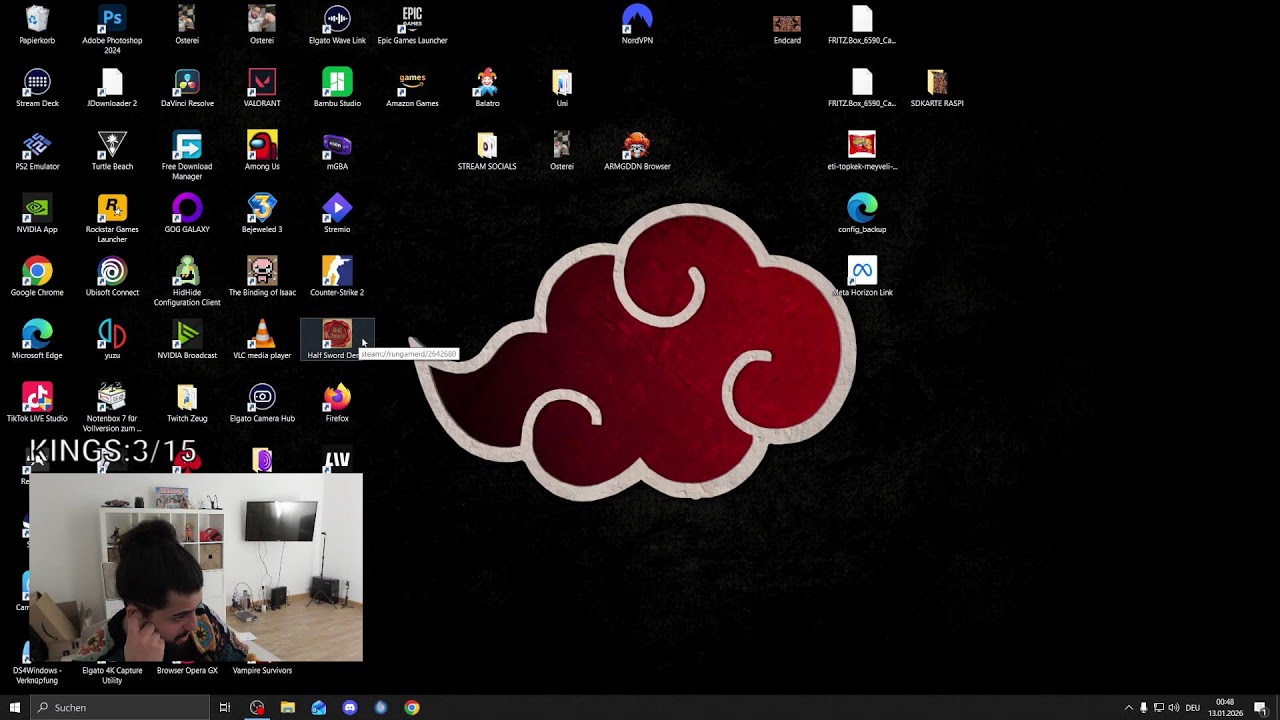Select the NVIDIA Broadcast desktop icon

(187, 341)
